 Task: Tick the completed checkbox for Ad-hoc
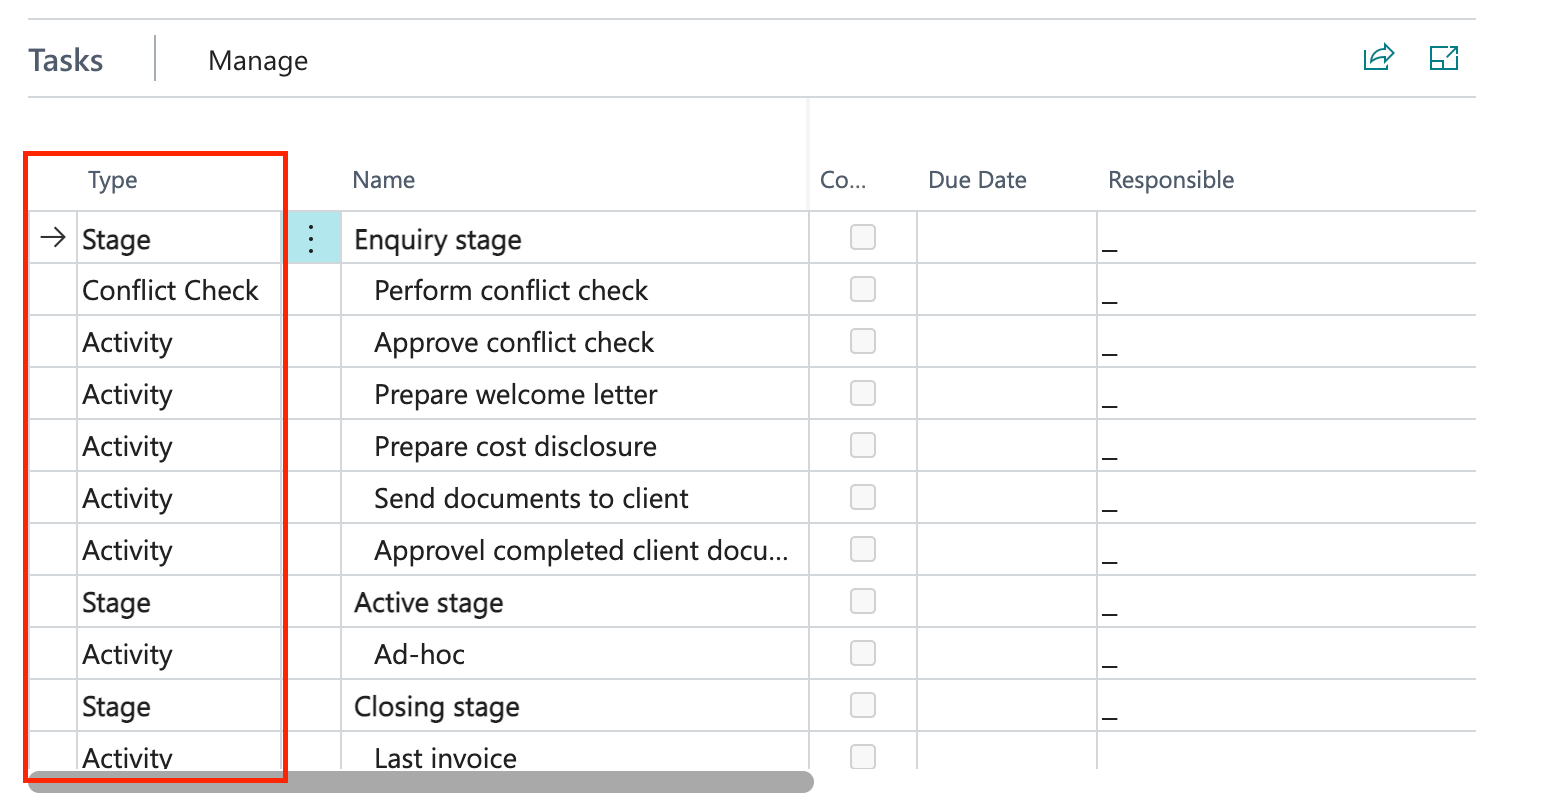[863, 653]
